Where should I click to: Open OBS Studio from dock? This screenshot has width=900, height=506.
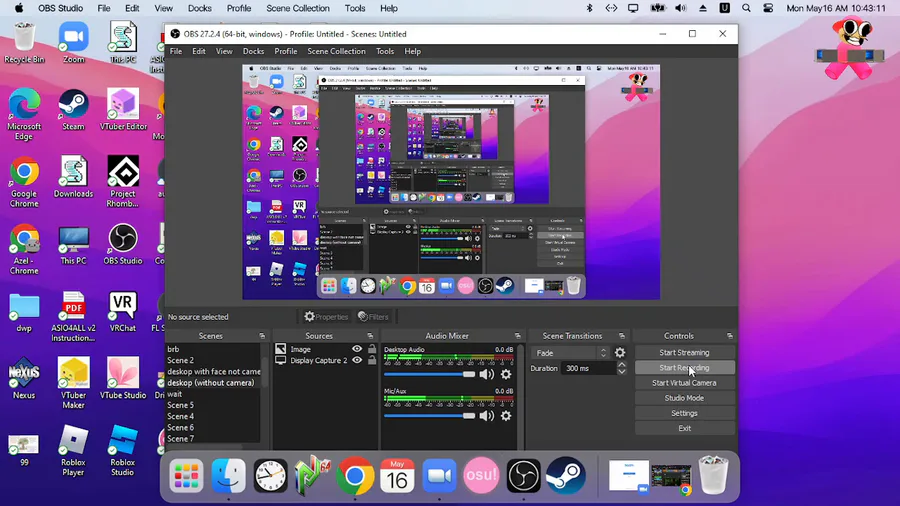click(x=523, y=476)
